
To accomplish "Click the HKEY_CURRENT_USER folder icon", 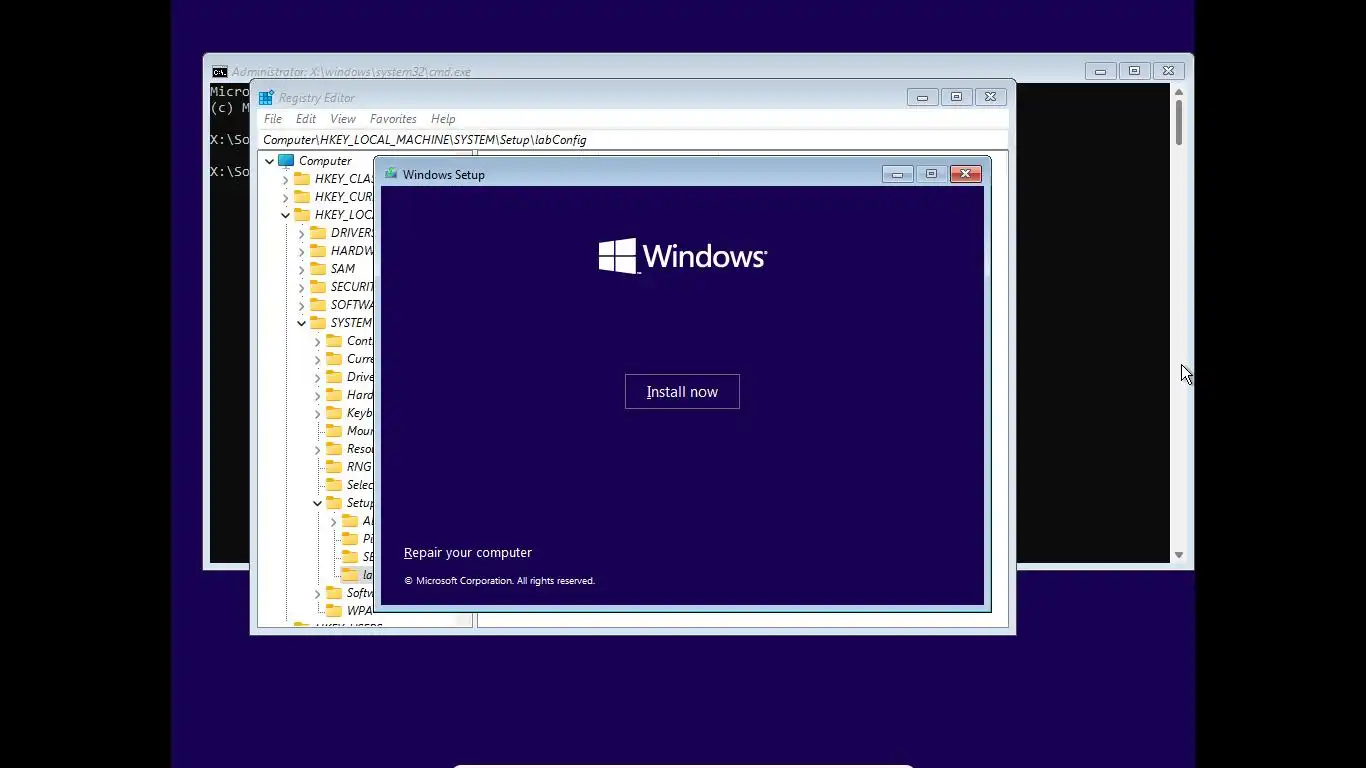I will [x=302, y=197].
